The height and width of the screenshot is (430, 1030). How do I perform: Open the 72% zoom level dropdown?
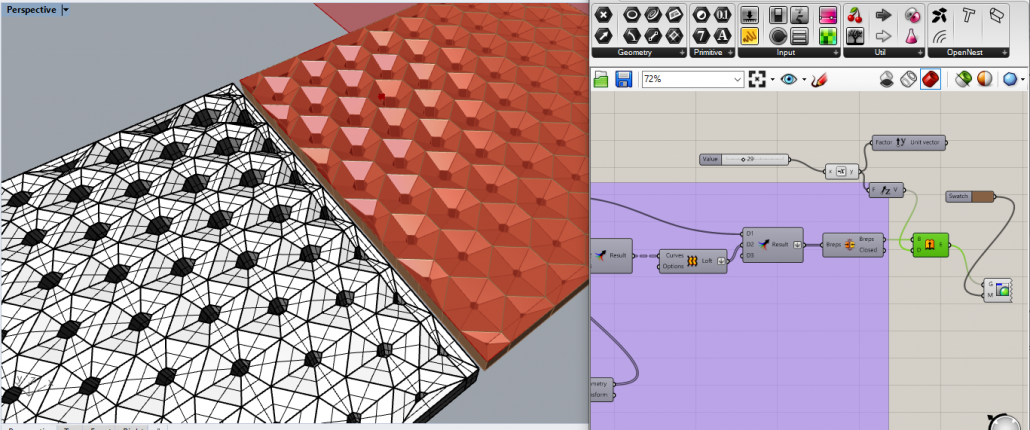pos(738,79)
